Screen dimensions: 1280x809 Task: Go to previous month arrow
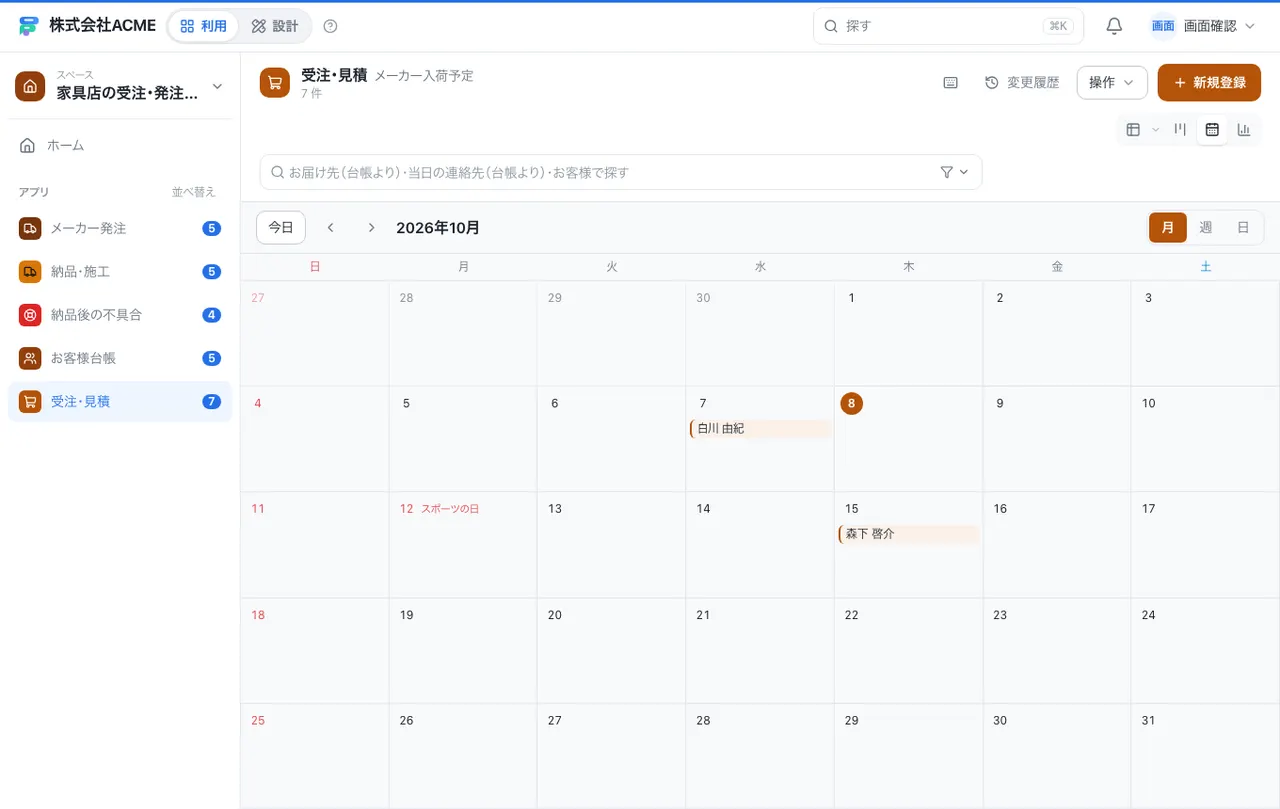click(331, 228)
